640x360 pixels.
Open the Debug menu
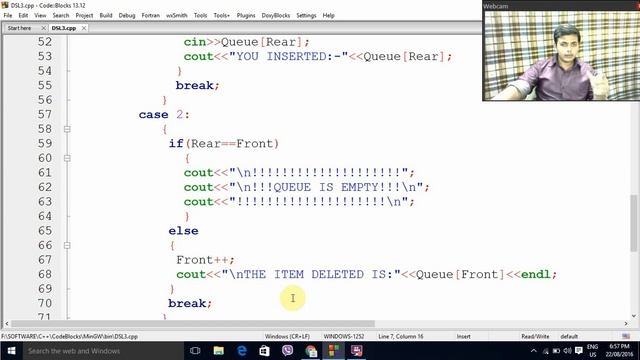tap(127, 16)
